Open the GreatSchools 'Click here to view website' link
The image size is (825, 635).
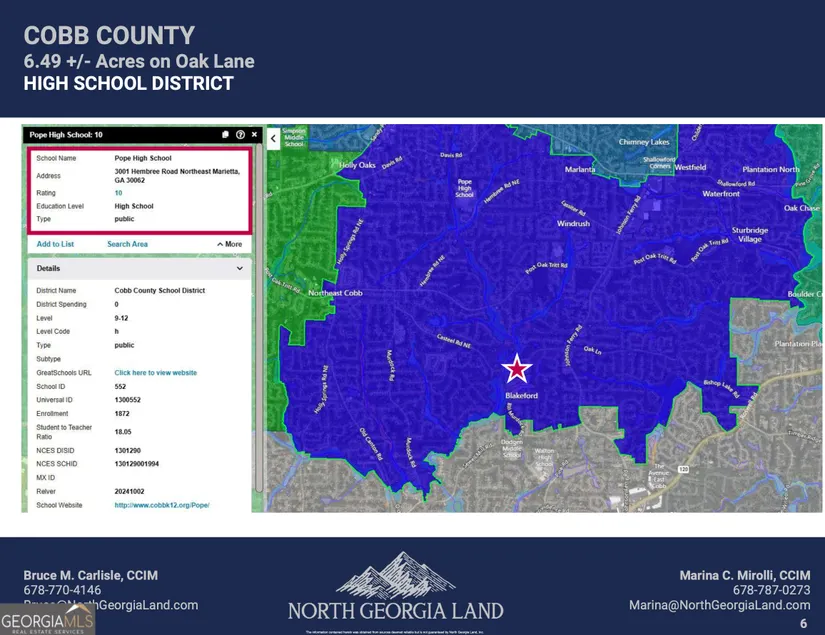155,373
